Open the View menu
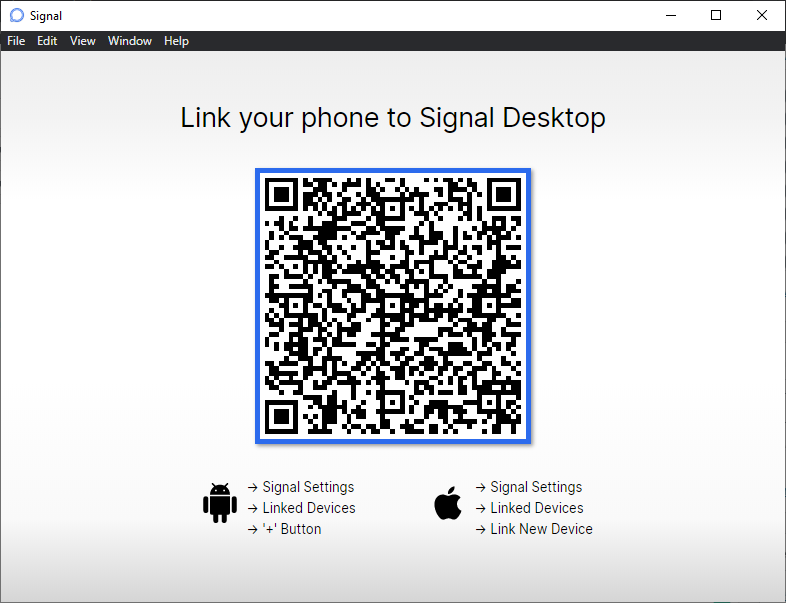Image resolution: width=786 pixels, height=603 pixels. tap(83, 41)
